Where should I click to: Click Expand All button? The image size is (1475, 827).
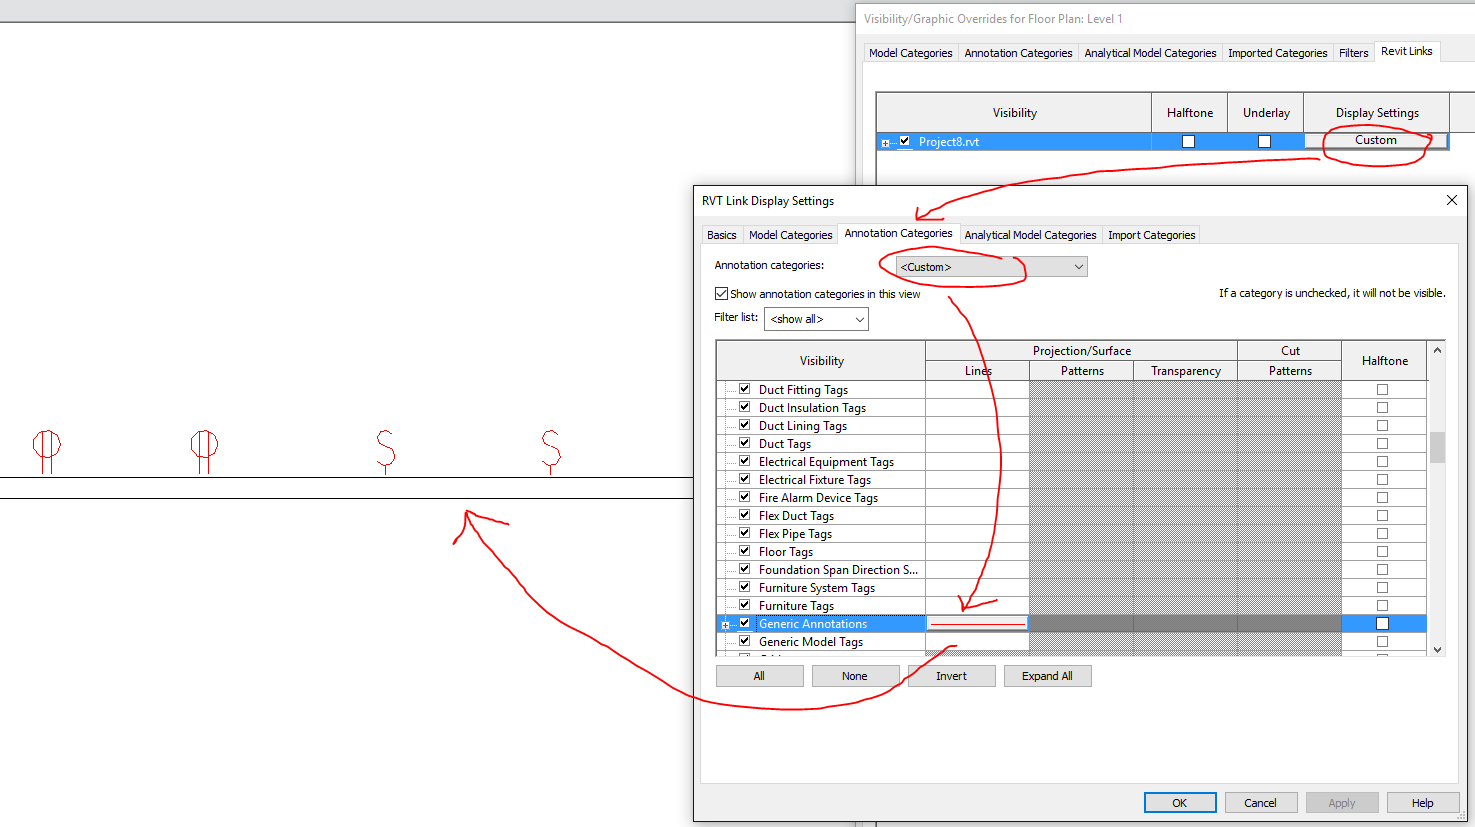[1047, 676]
